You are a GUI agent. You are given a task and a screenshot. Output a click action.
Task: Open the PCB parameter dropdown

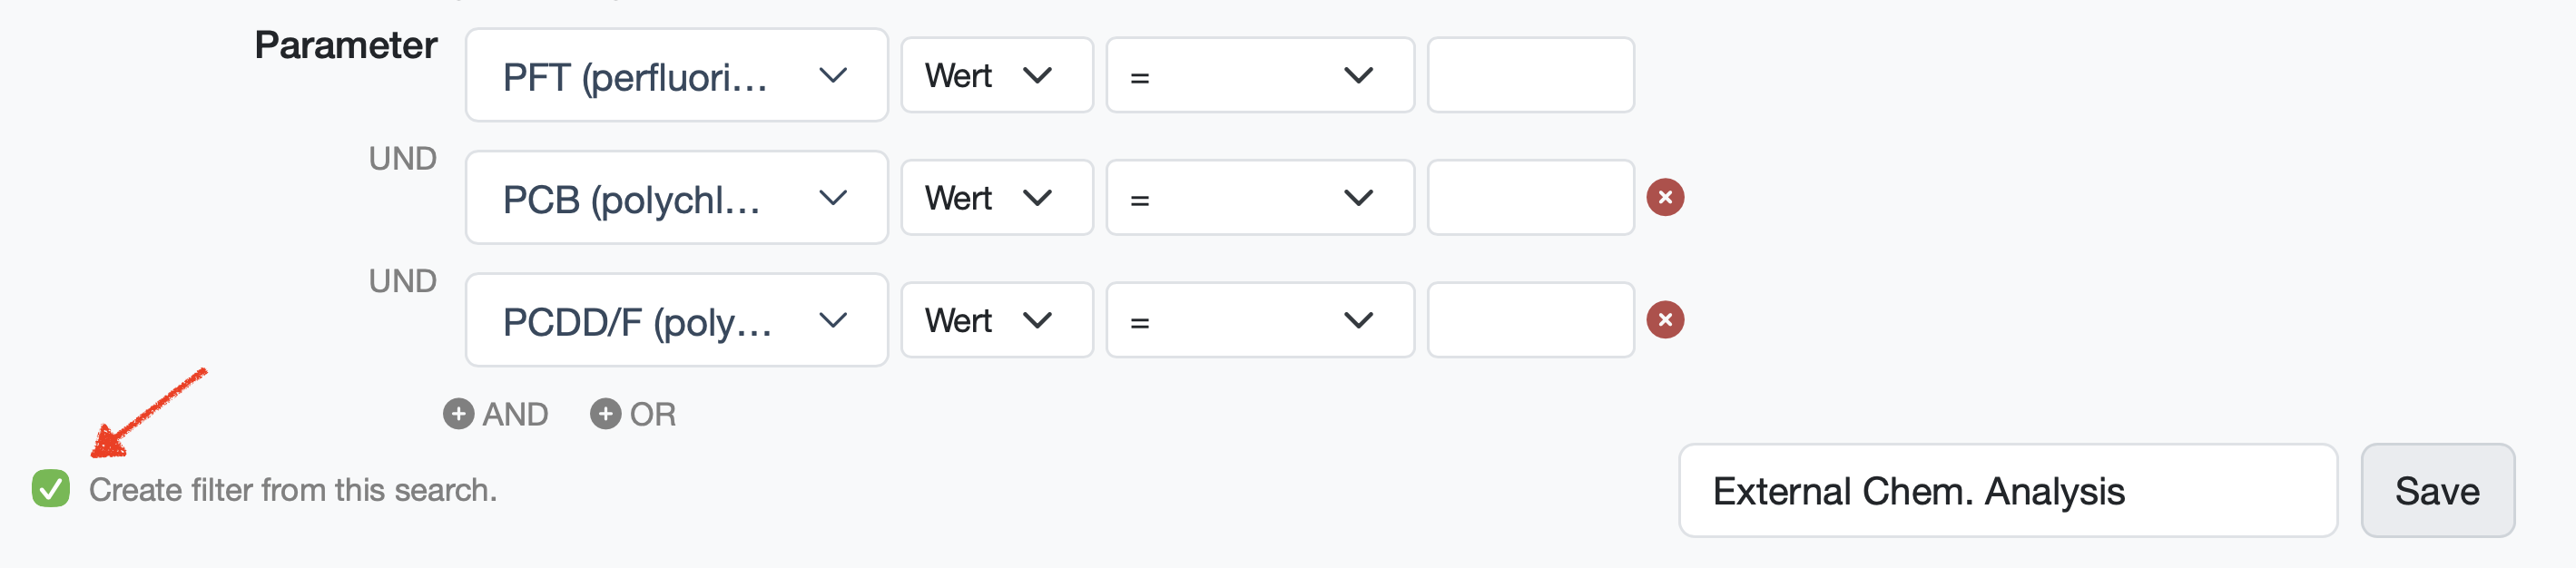click(x=676, y=198)
